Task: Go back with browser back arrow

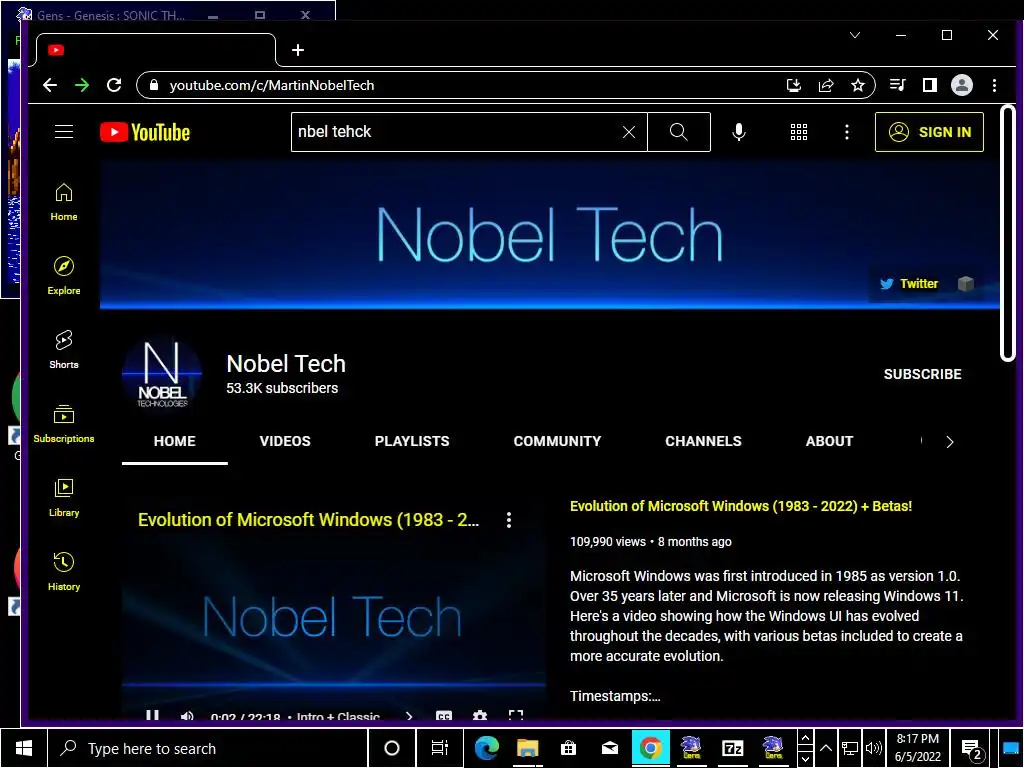Action: (x=50, y=85)
